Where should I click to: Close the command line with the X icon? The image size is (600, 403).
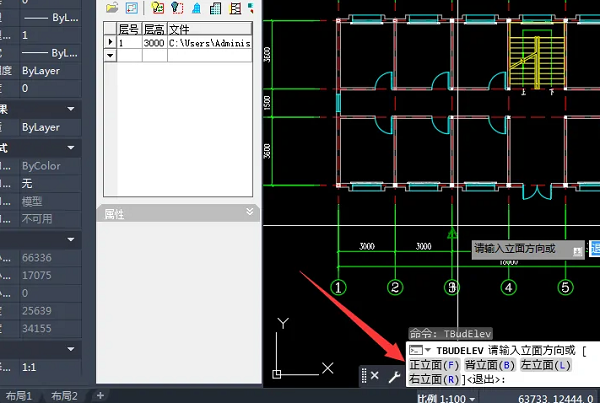[375, 376]
